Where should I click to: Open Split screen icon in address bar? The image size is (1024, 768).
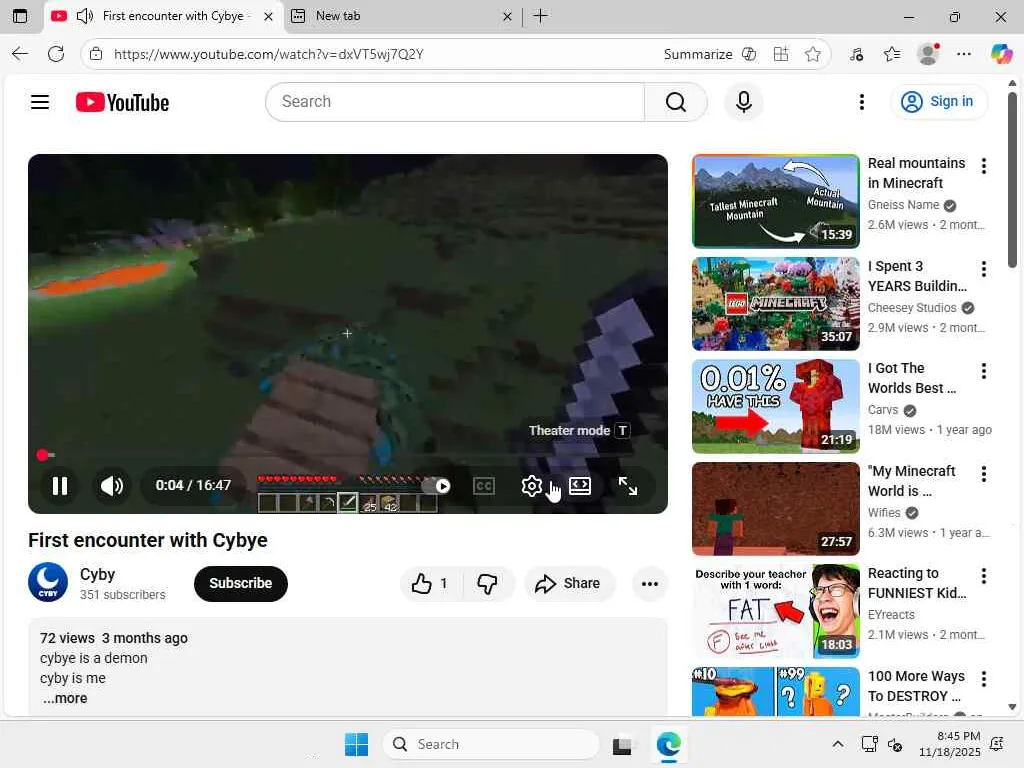pyautogui.click(x=780, y=54)
